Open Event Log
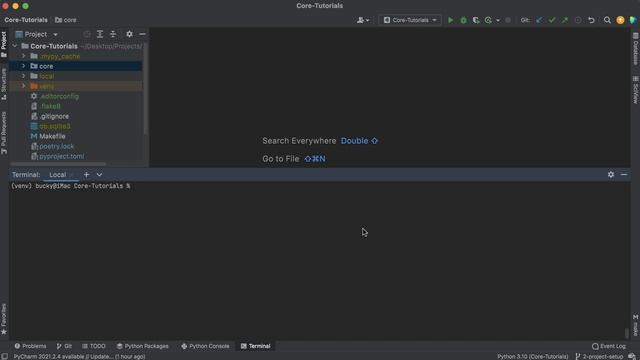640x360 pixels. point(609,346)
